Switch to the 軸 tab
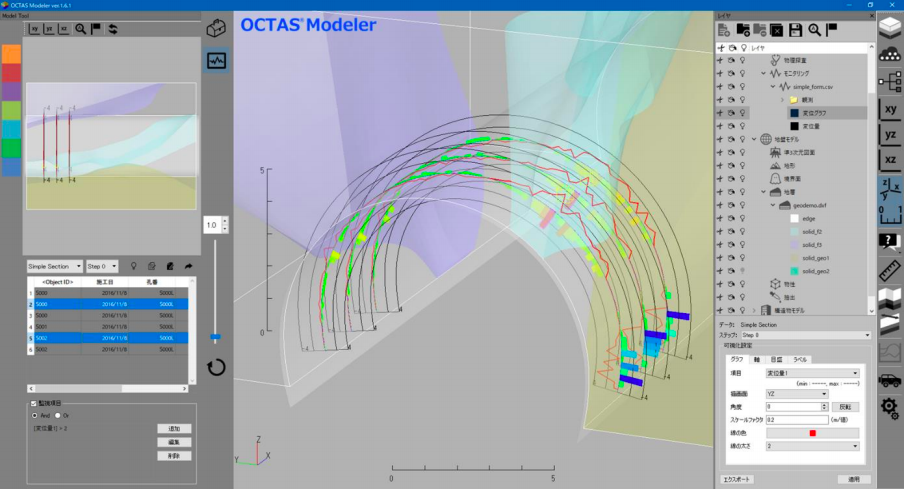 758,359
